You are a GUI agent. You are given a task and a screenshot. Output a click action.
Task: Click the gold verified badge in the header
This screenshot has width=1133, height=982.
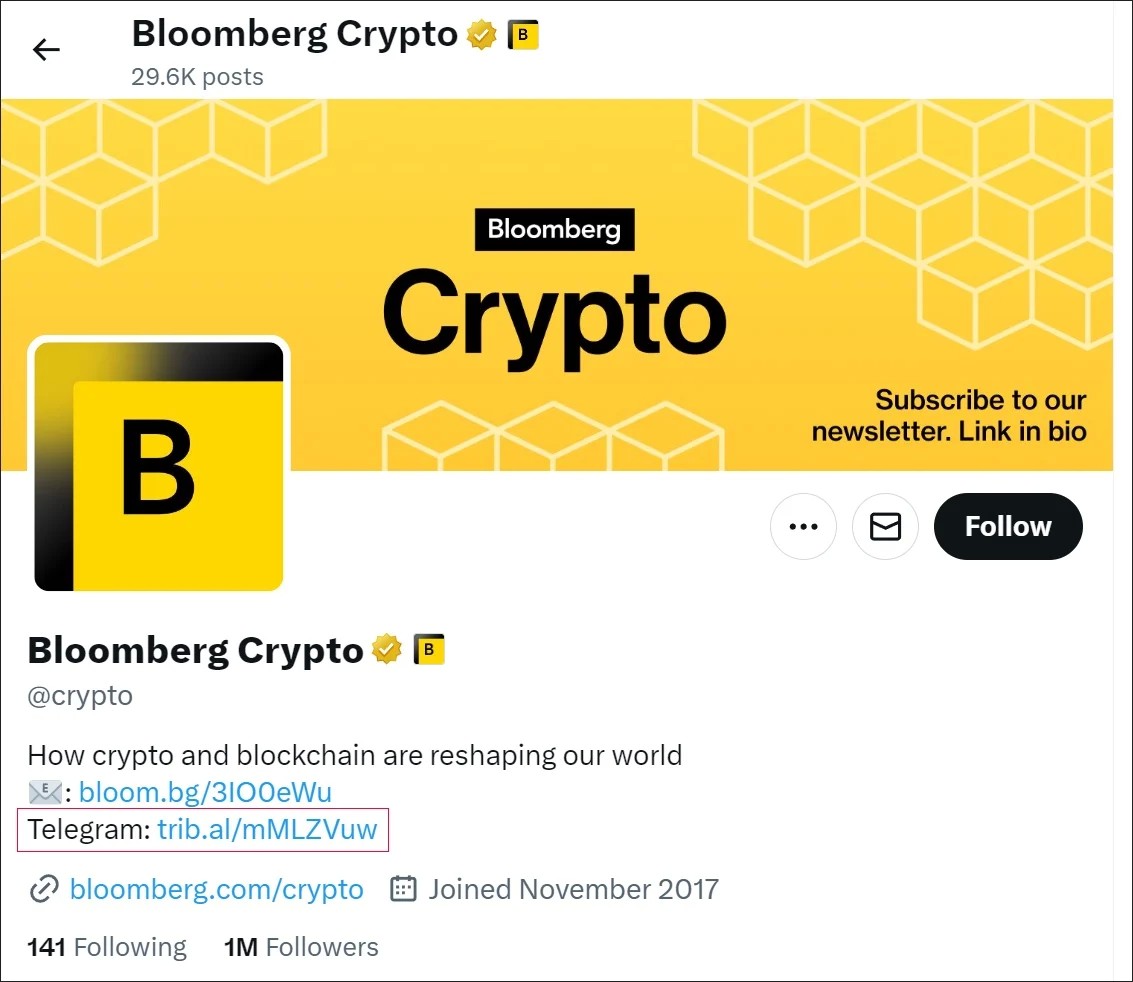pyautogui.click(x=482, y=36)
